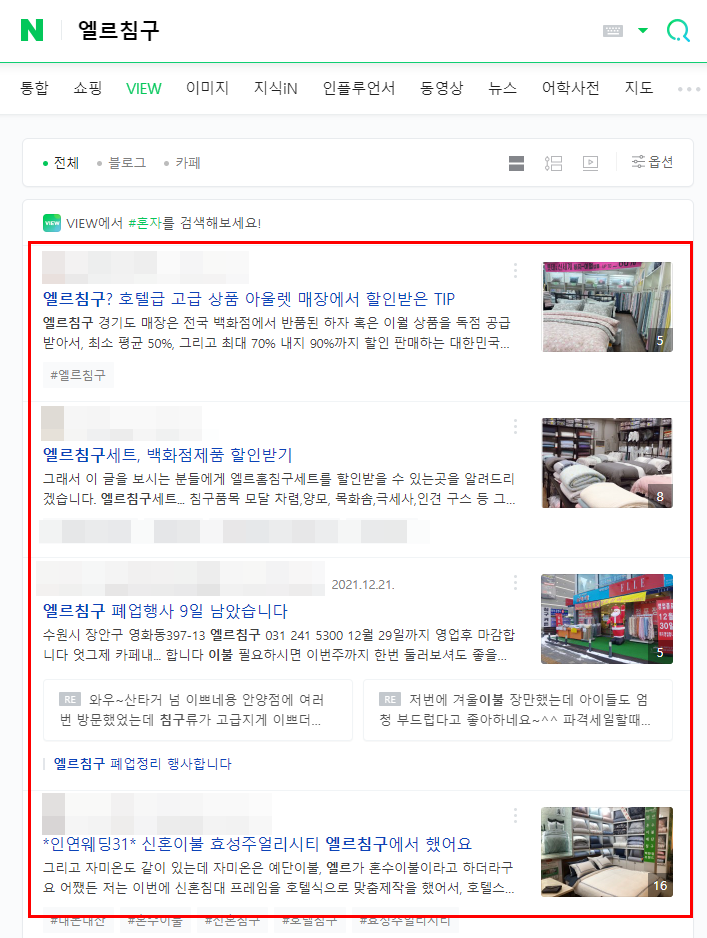The image size is (707, 938).
Task: Open the 지식iN tab
Action: [x=276, y=89]
